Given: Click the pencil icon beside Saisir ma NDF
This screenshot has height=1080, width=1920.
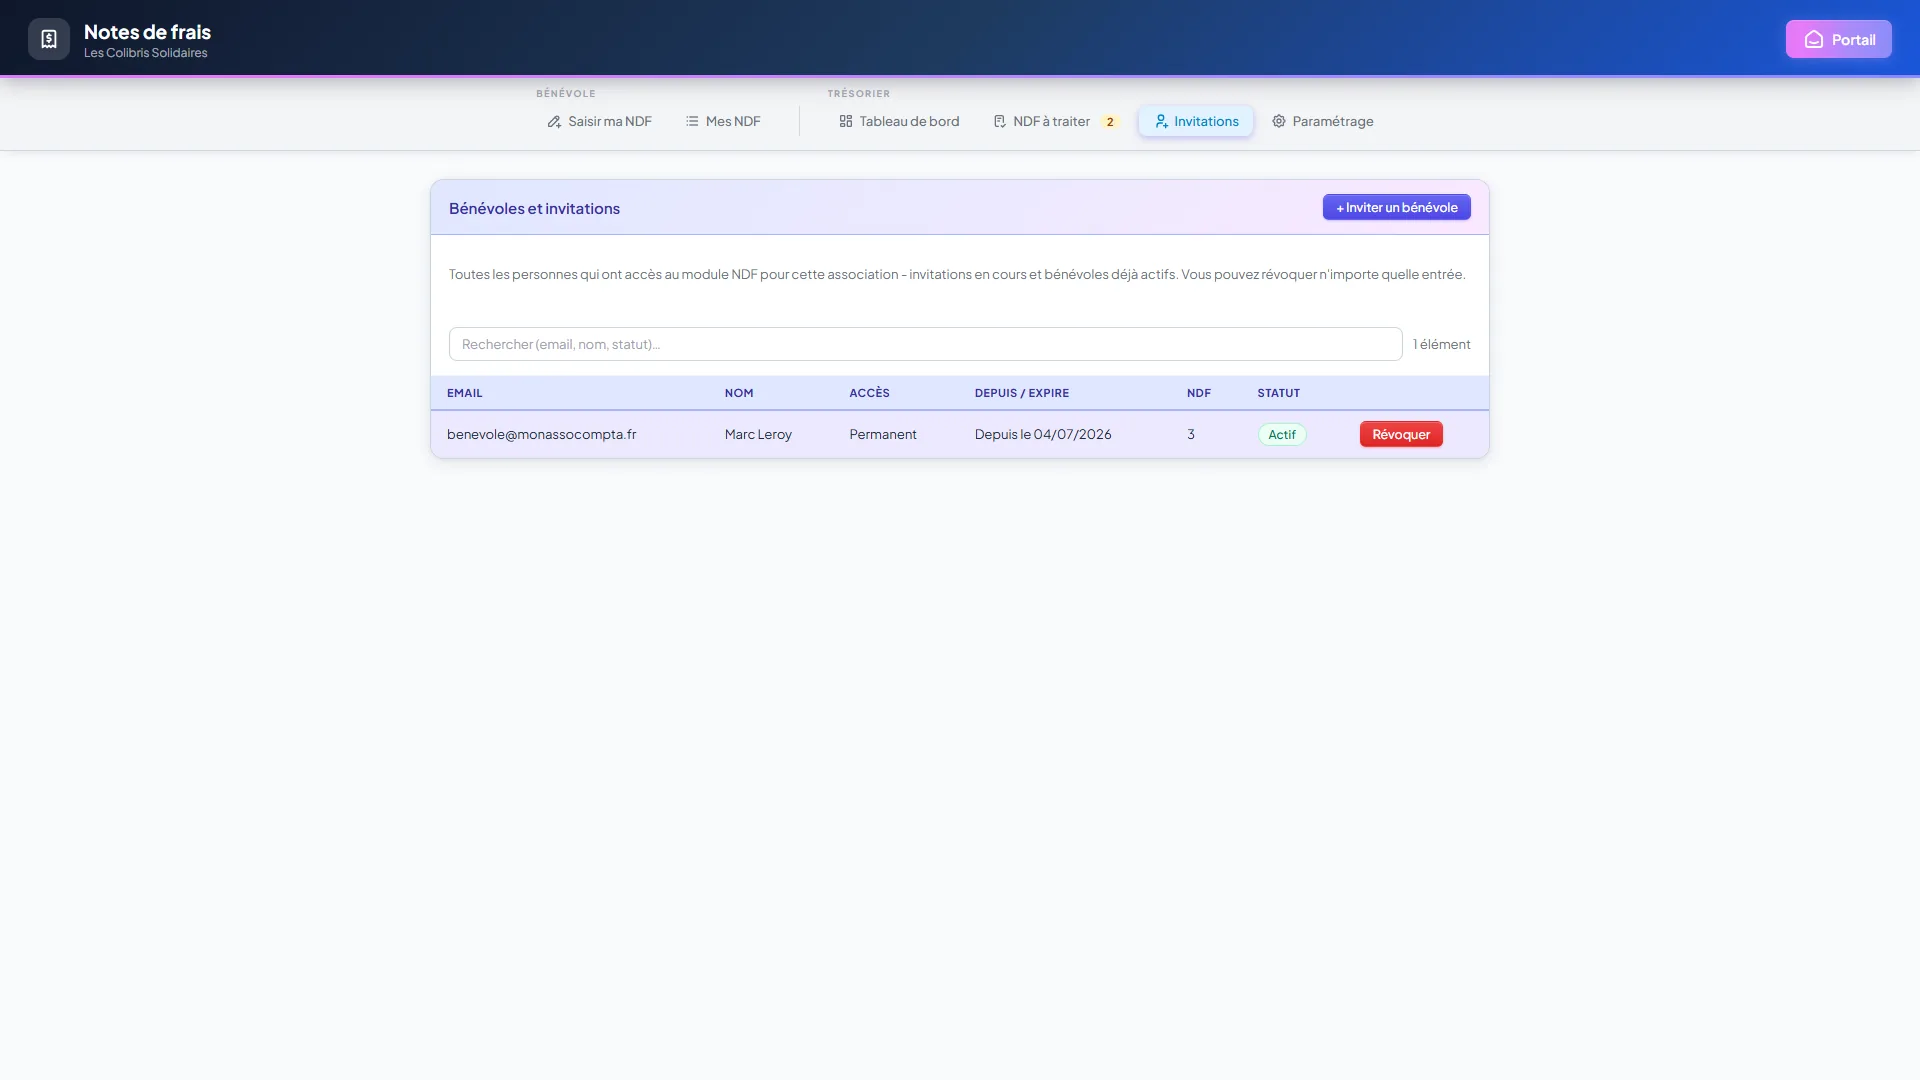Looking at the screenshot, I should [x=554, y=121].
